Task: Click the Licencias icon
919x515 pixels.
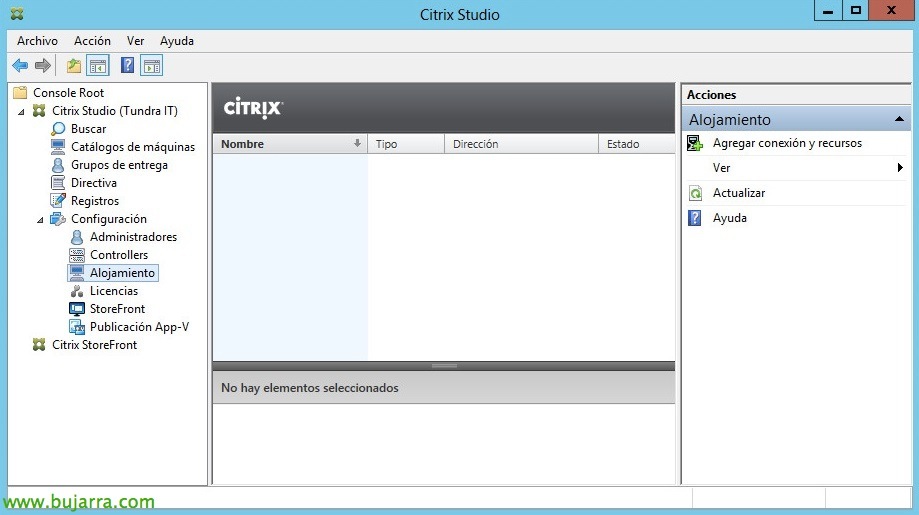Action: point(77,291)
